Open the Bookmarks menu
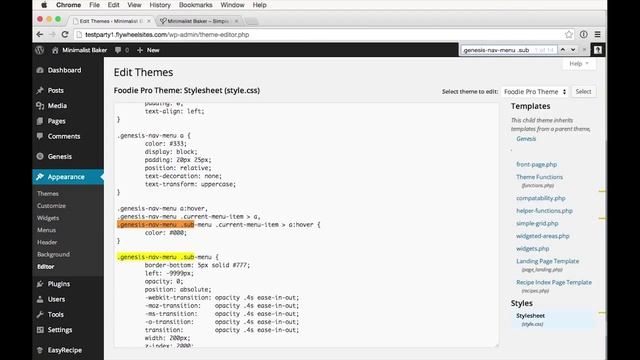 tap(196, 5)
